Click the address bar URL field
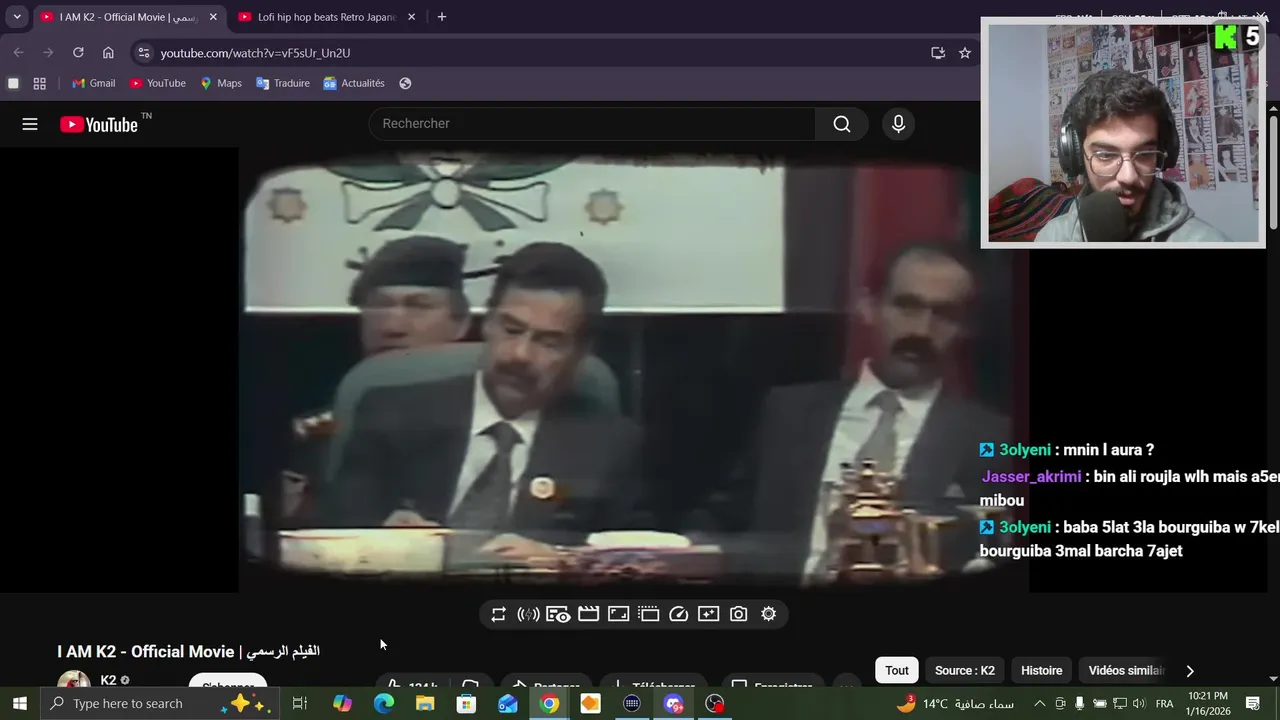Screen dimensions: 1280x720 (x=540, y=53)
